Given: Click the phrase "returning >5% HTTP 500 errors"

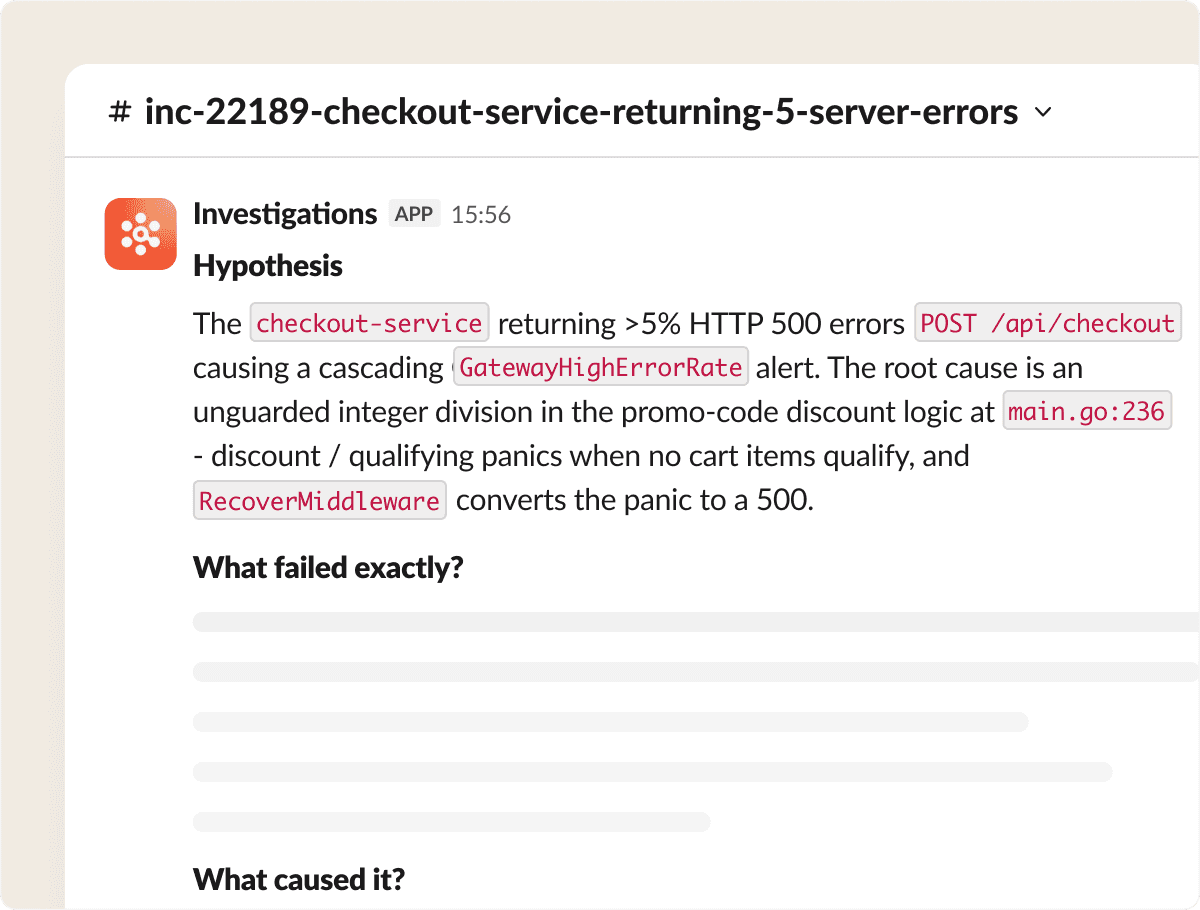Looking at the screenshot, I should 701,323.
